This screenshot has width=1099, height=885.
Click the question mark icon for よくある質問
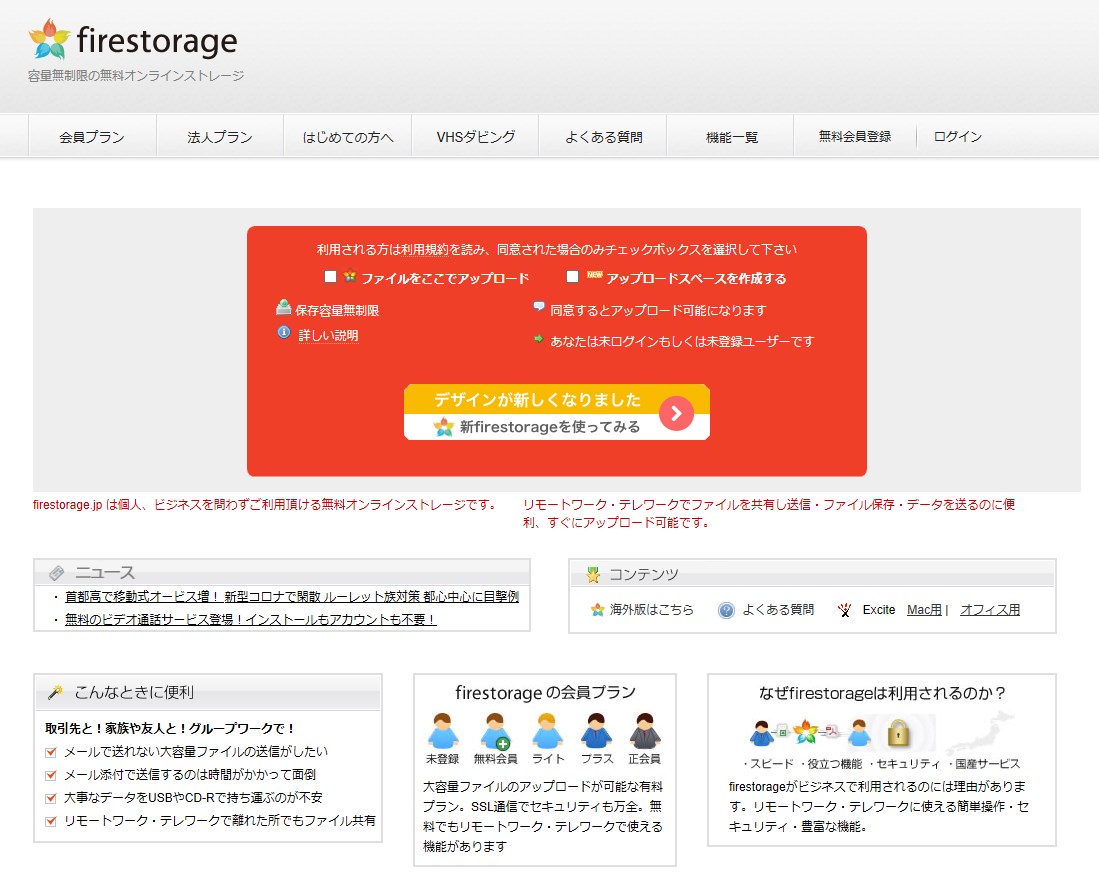coord(727,610)
